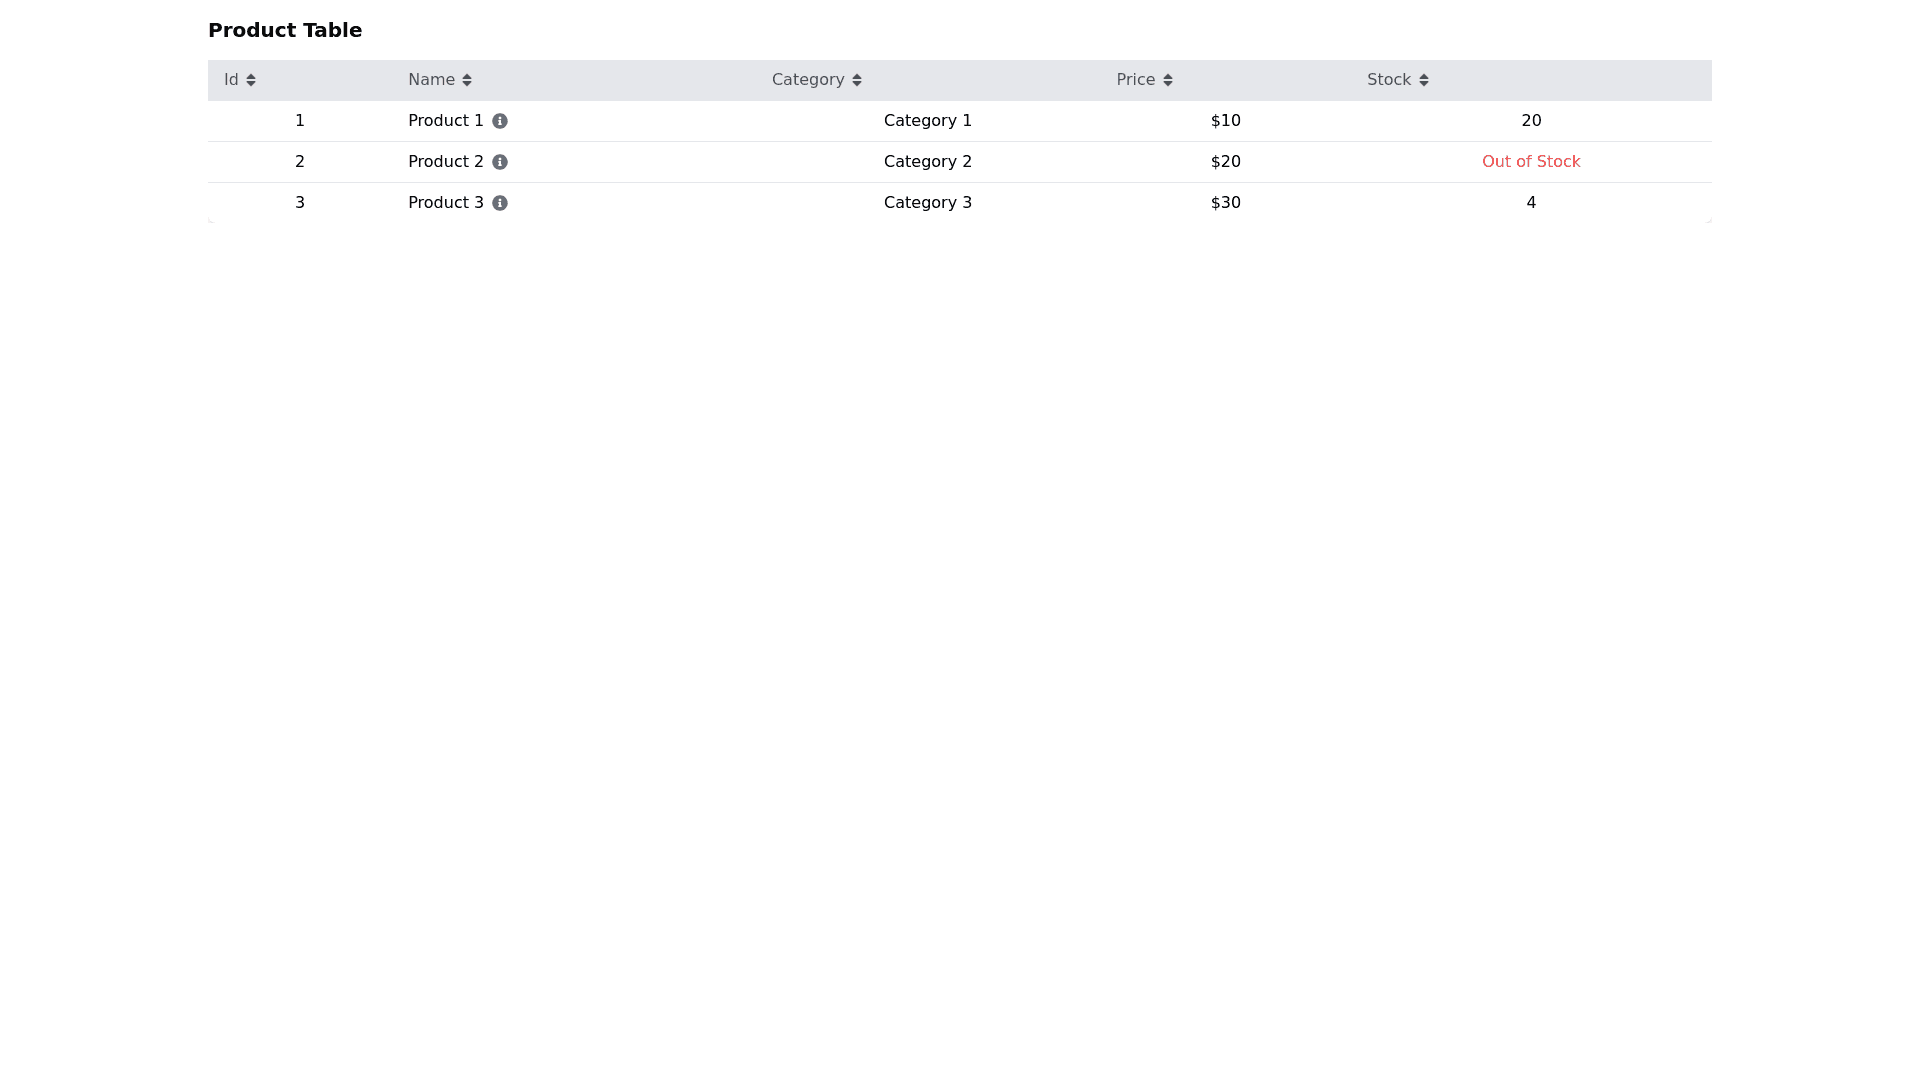
Task: Click the red Out of Stock text
Action: (x=1530, y=162)
